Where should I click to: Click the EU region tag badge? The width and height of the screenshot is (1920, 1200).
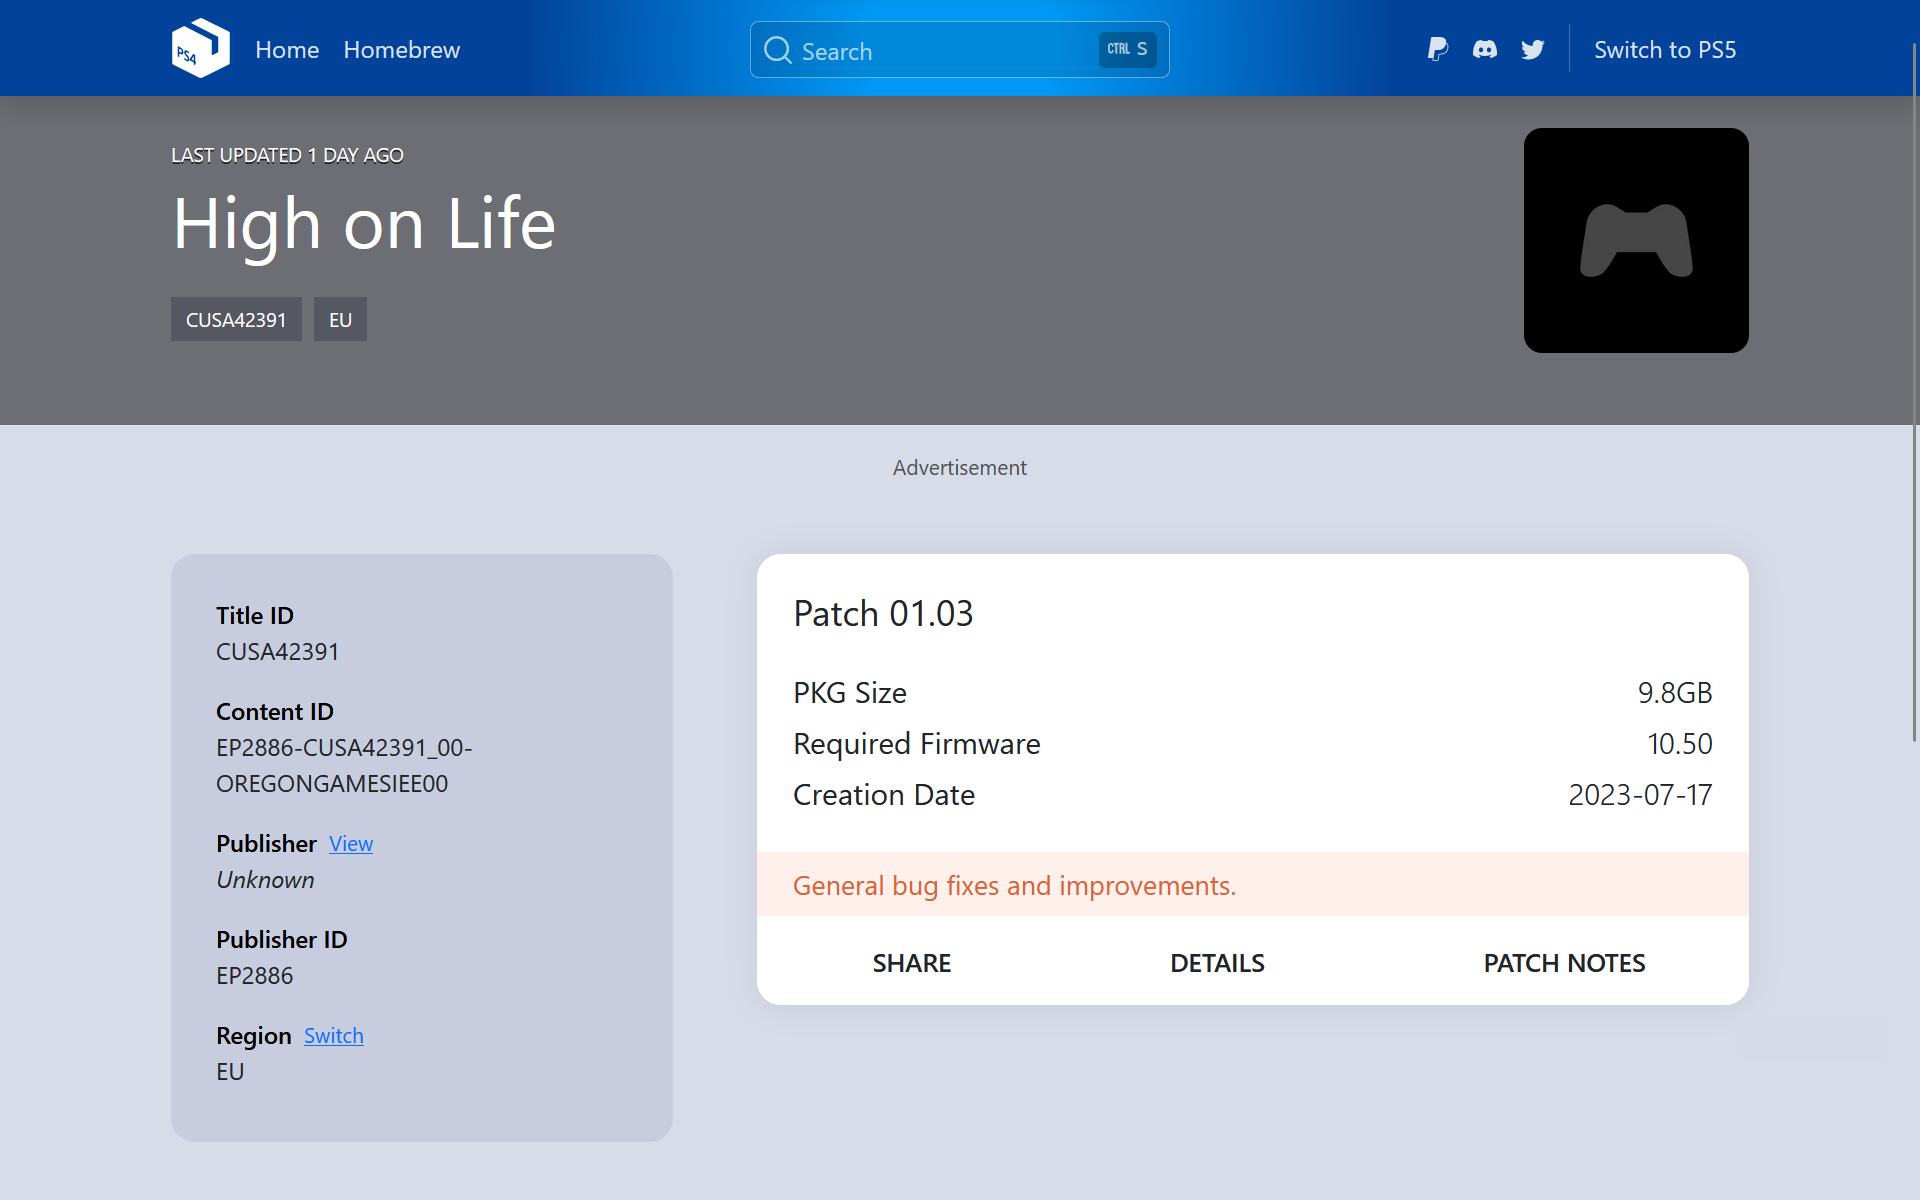pyautogui.click(x=340, y=319)
